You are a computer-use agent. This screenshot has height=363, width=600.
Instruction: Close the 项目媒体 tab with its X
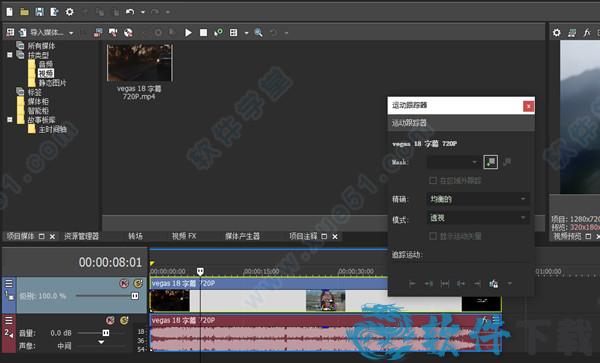tap(52, 237)
